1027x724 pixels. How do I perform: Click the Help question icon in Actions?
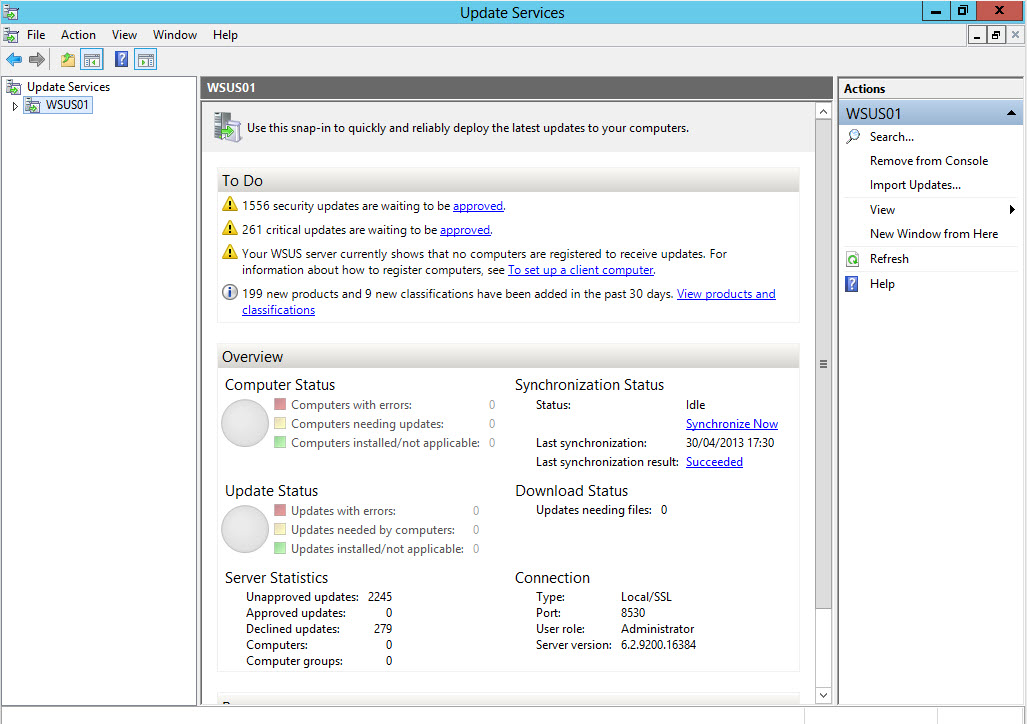(x=851, y=284)
